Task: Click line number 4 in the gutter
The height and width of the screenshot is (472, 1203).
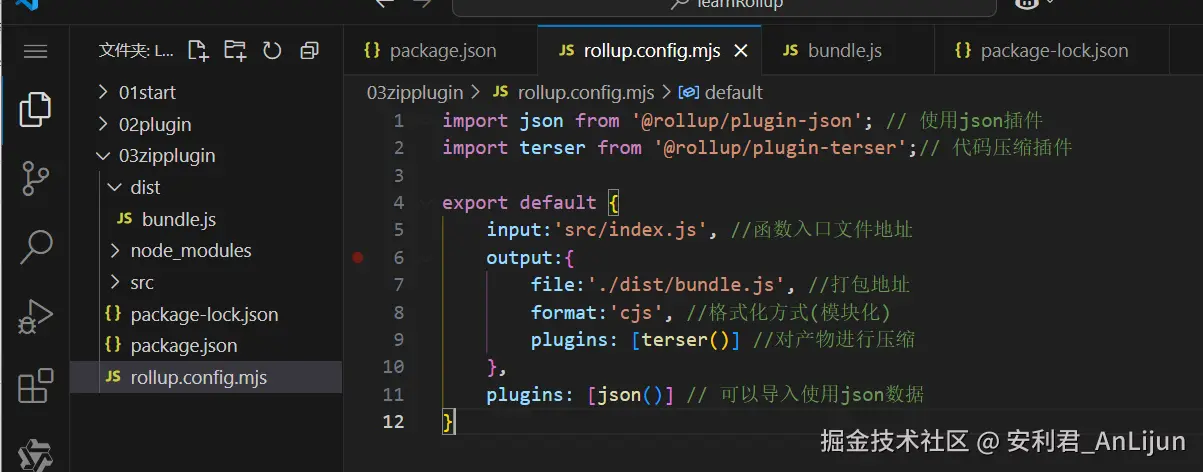Action: (x=399, y=203)
